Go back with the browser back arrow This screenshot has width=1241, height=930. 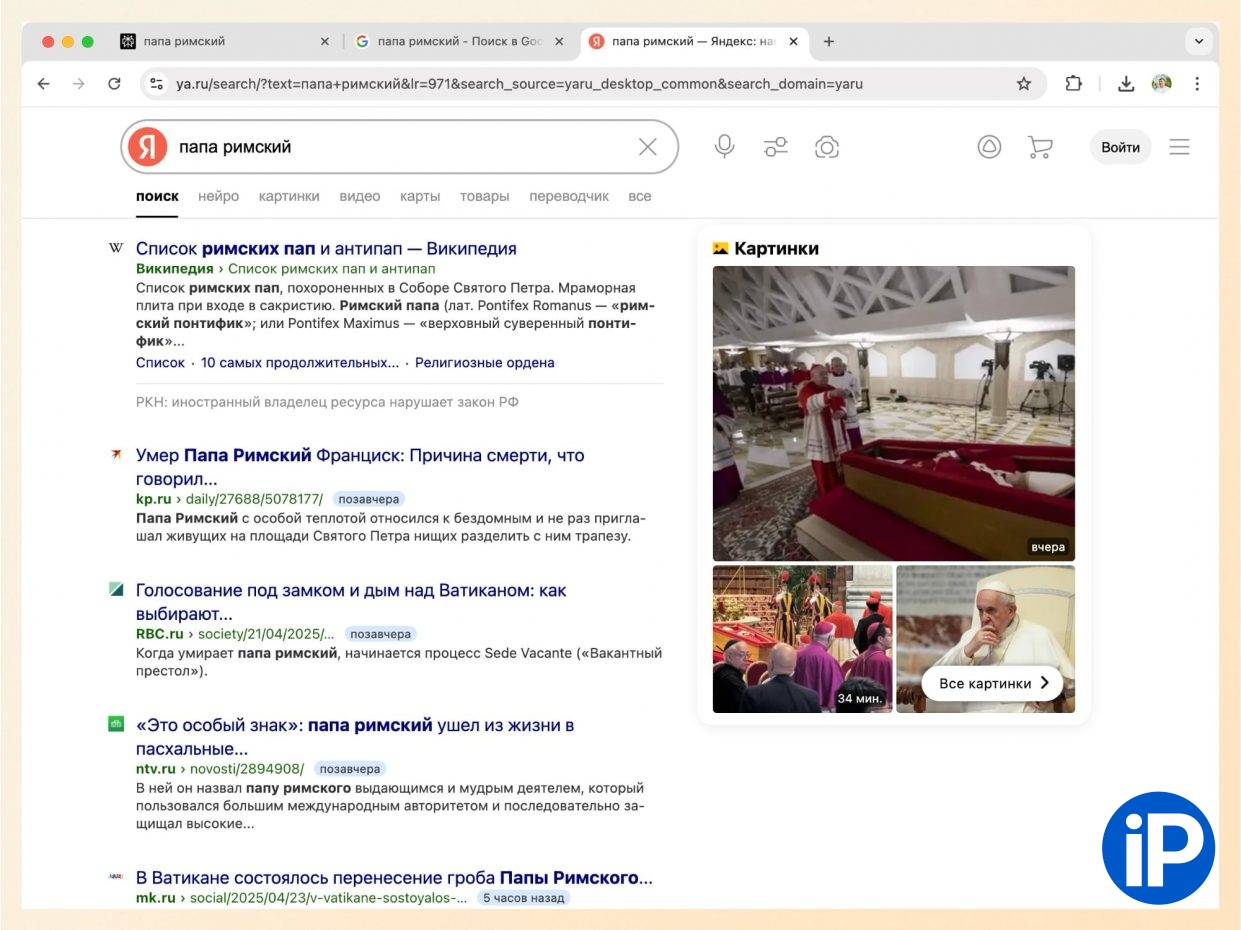click(43, 84)
